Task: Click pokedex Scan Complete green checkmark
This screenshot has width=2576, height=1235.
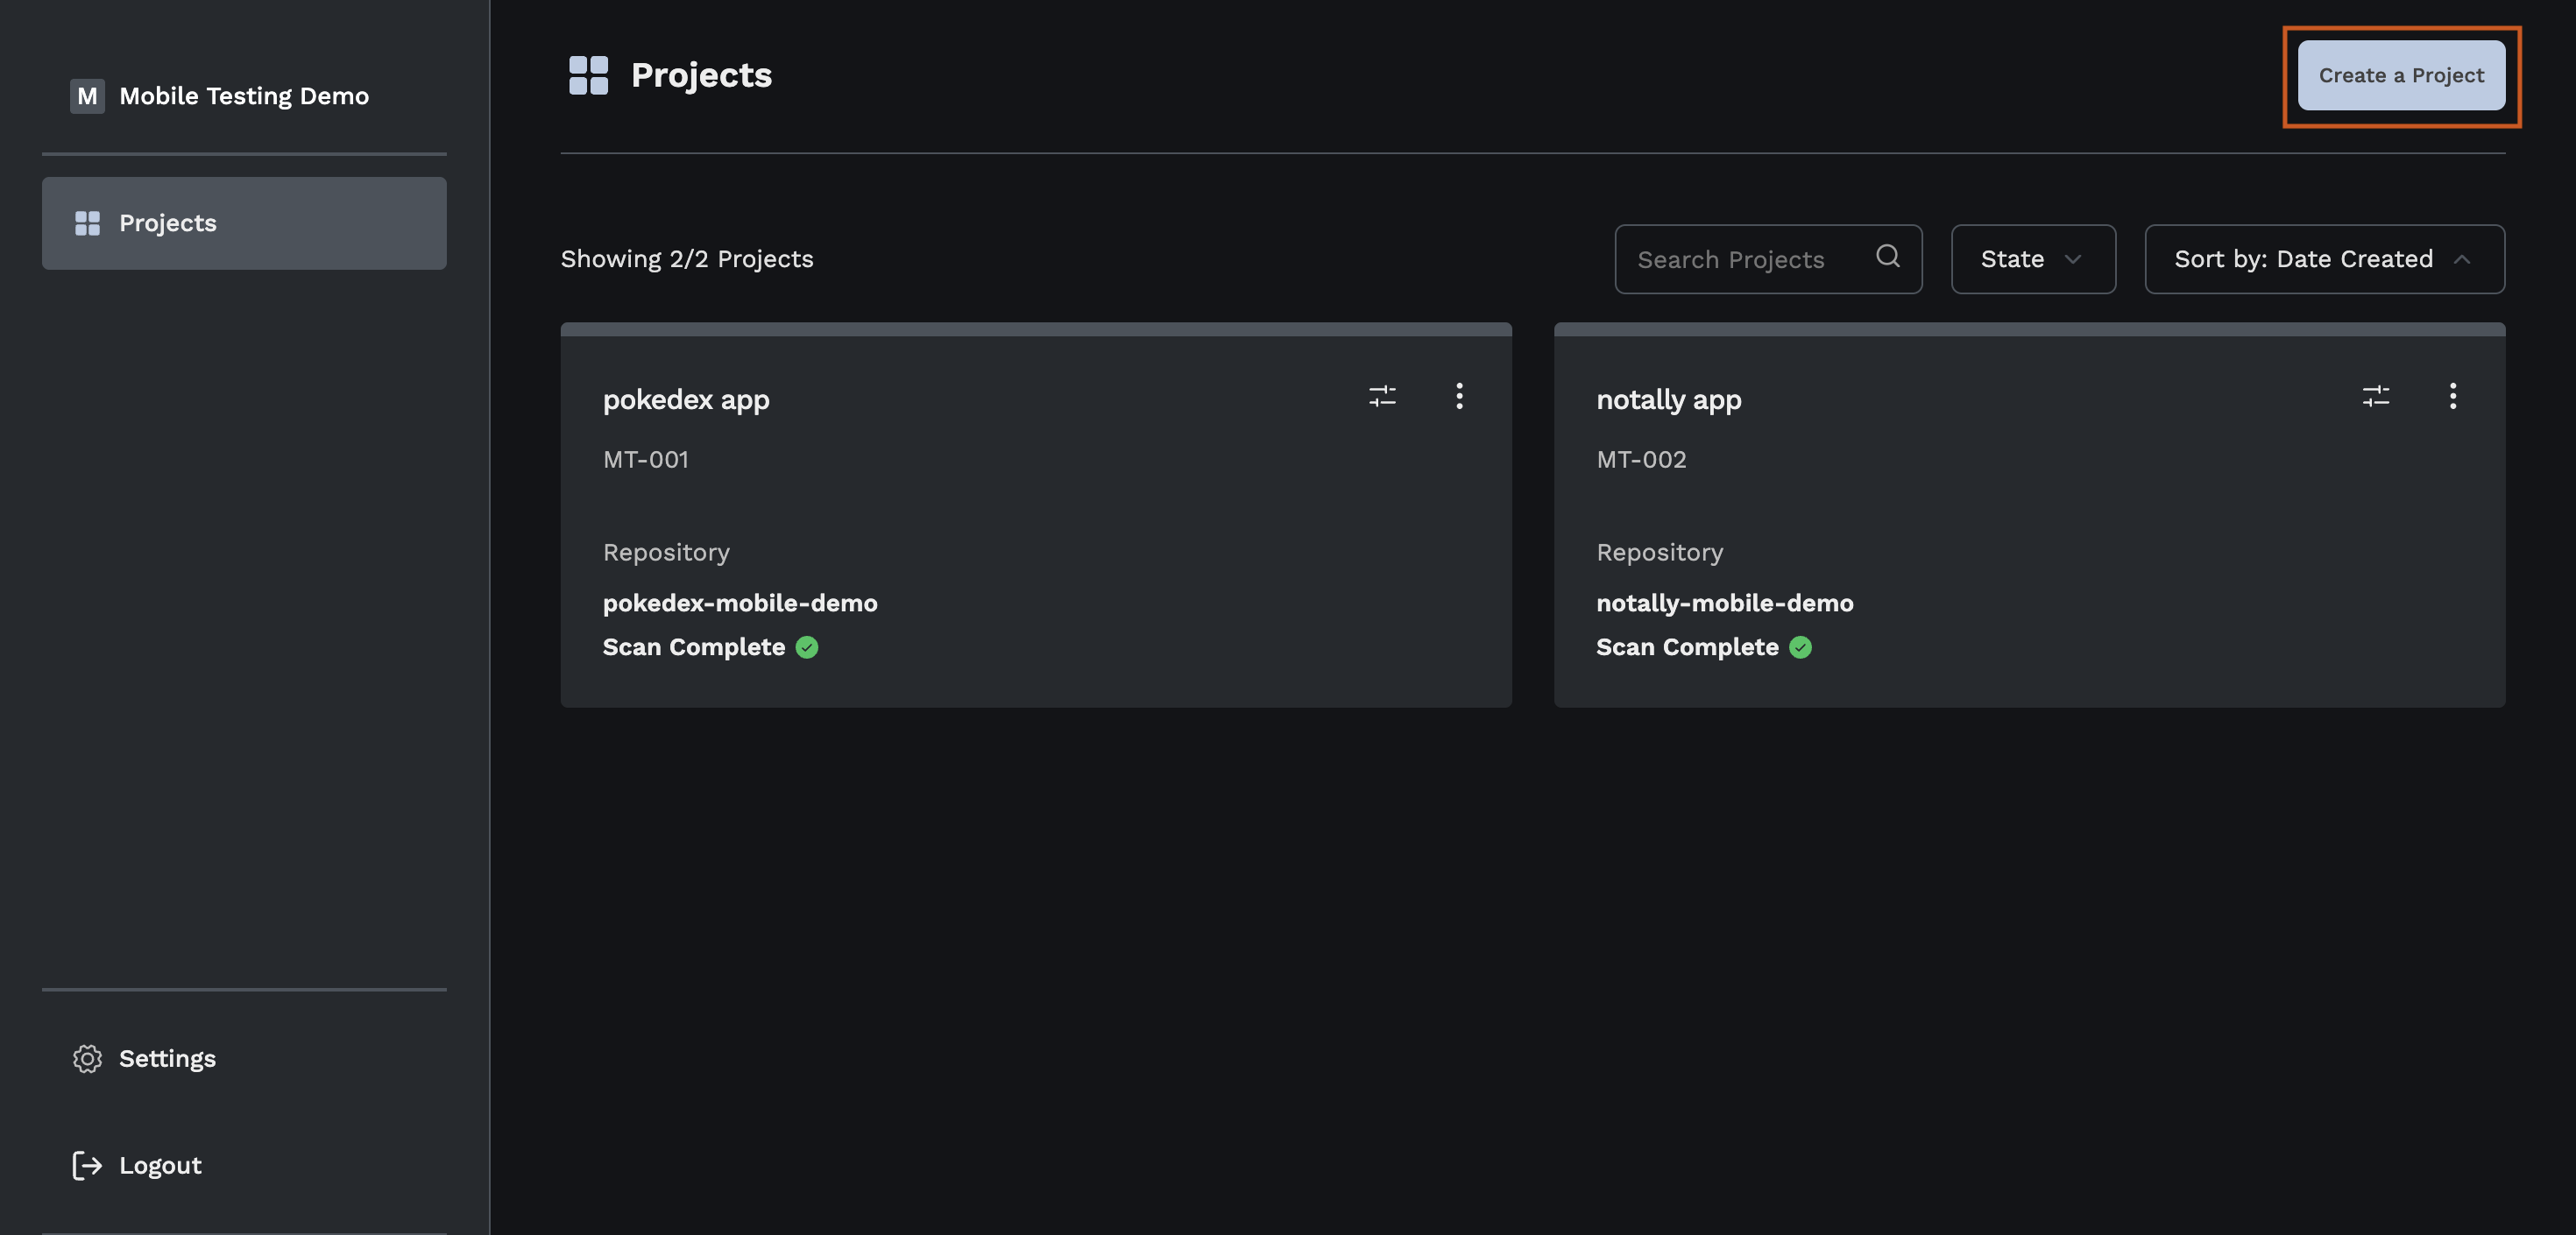Action: (x=807, y=647)
